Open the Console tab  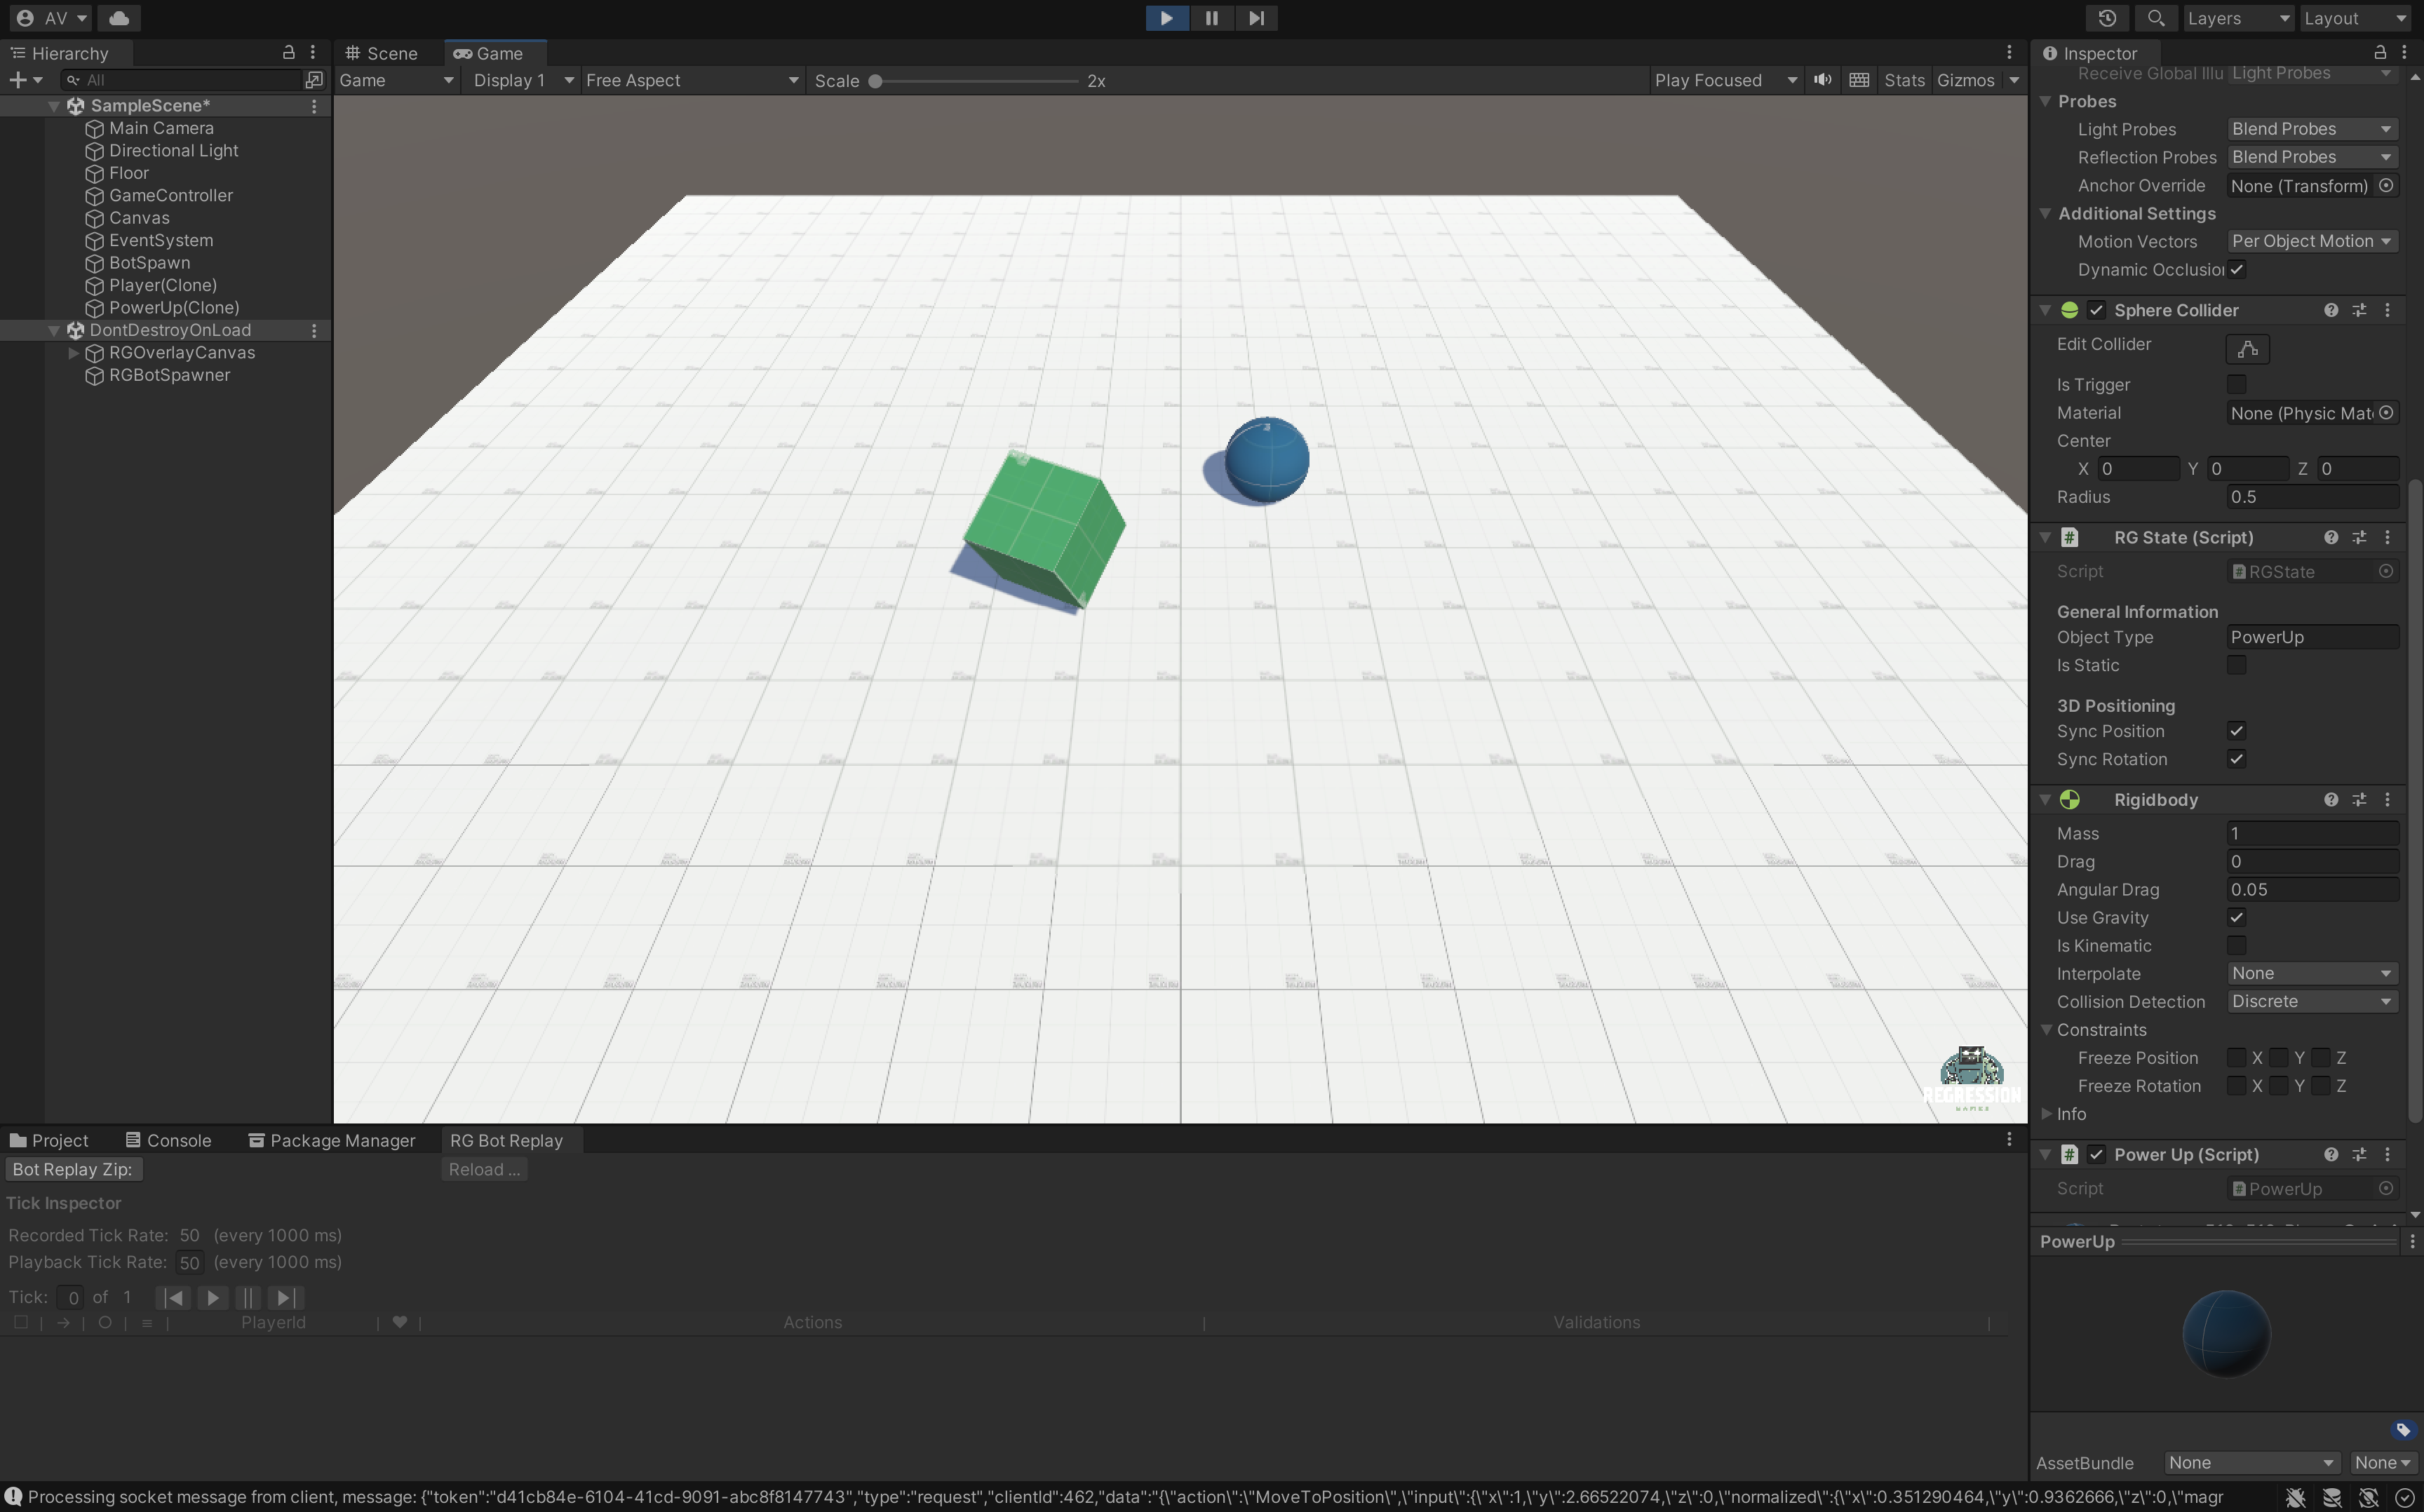pyautogui.click(x=168, y=1140)
